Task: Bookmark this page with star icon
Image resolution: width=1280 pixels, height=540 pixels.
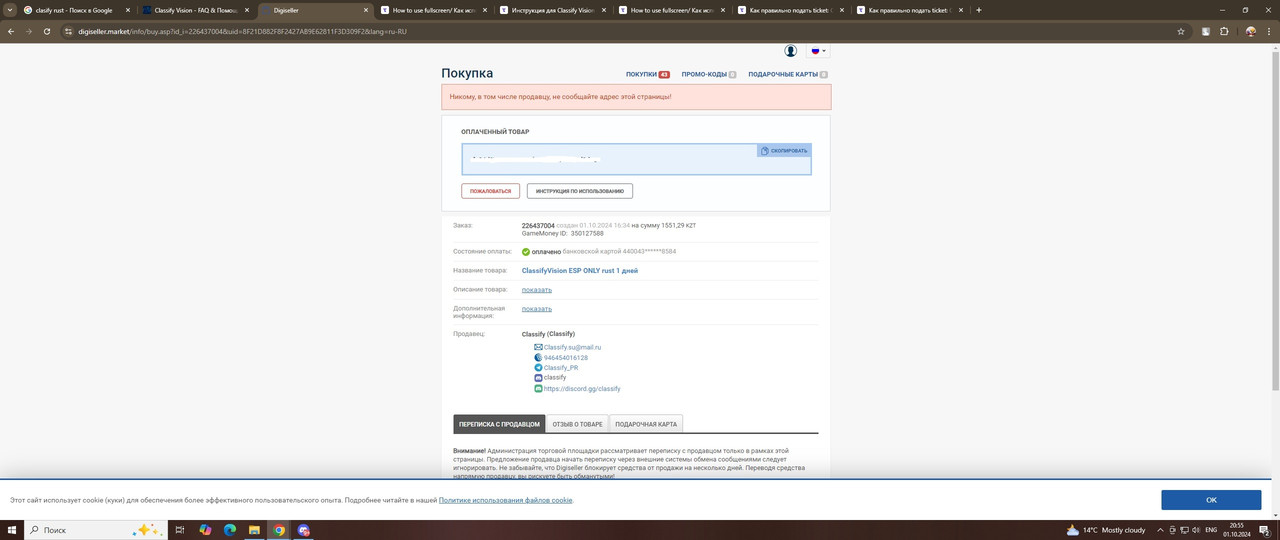Action: coord(1181,31)
